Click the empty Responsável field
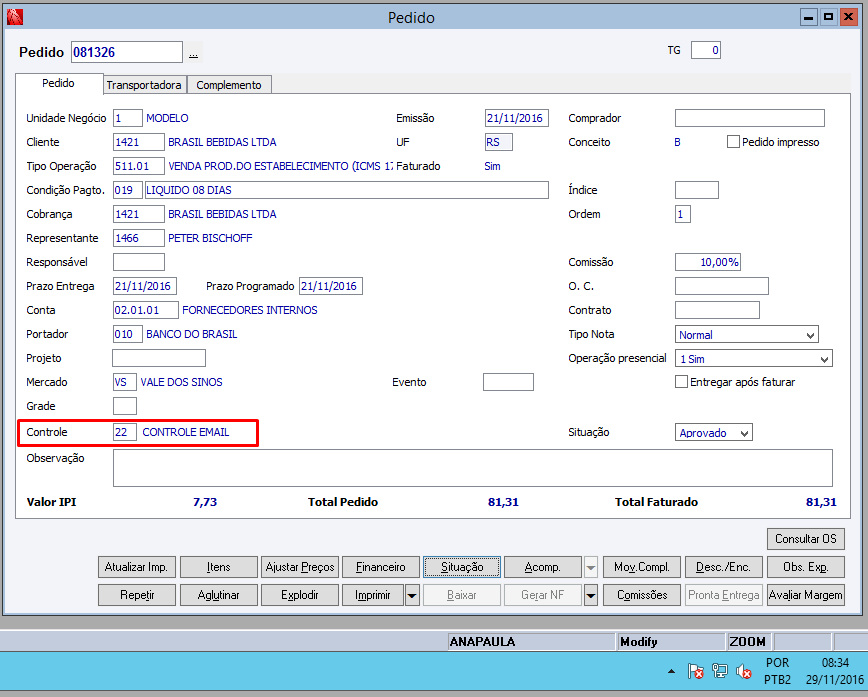The width and height of the screenshot is (868, 697). coord(138,262)
